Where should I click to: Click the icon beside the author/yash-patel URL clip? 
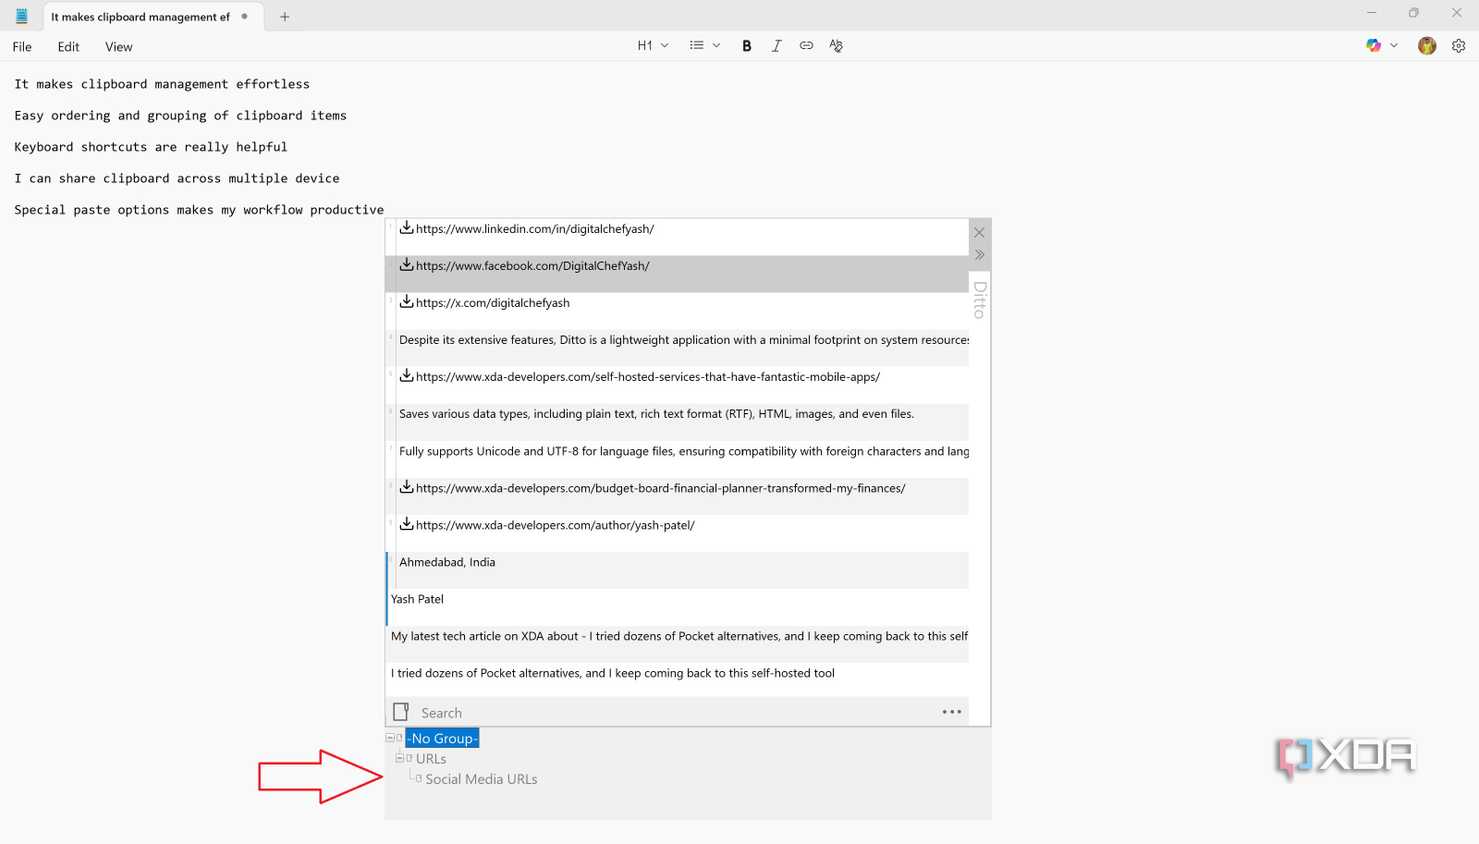click(406, 524)
